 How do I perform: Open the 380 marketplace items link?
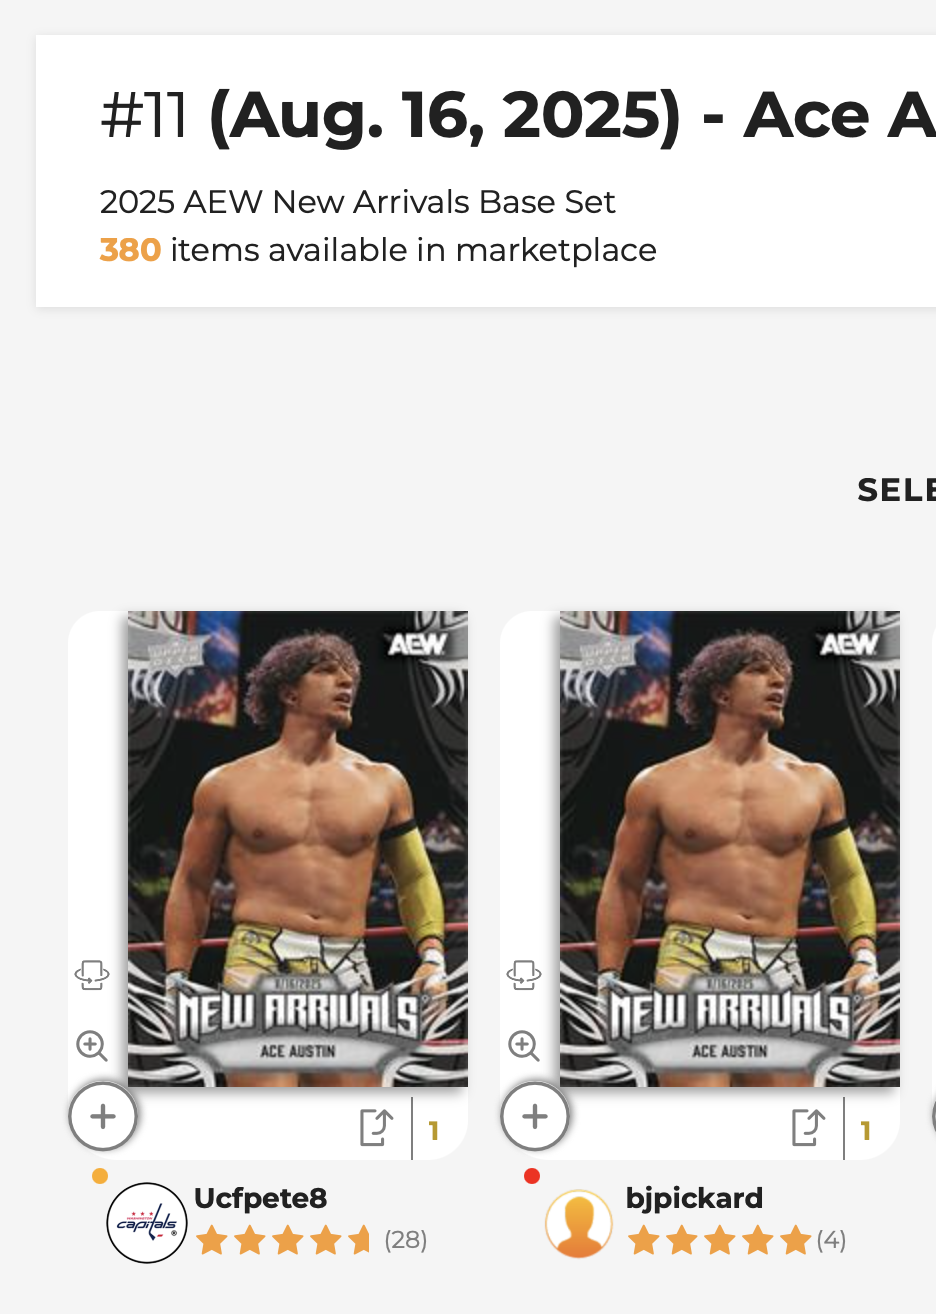130,250
